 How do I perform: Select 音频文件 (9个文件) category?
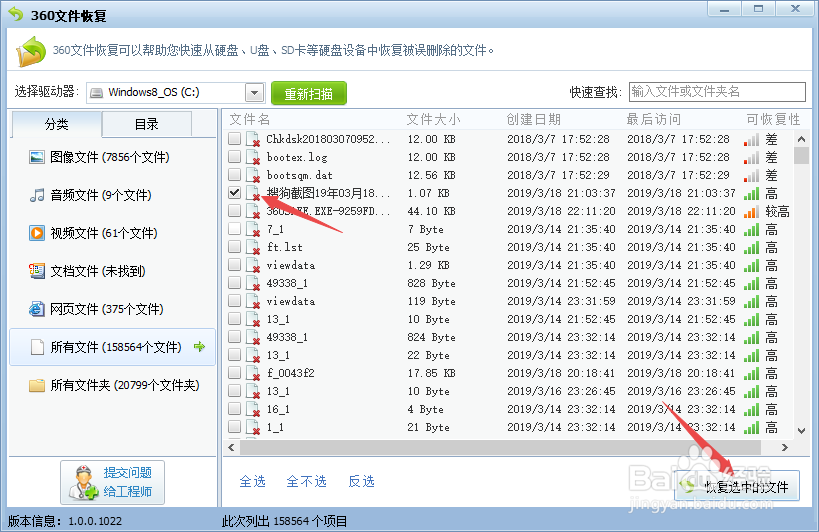point(112,195)
